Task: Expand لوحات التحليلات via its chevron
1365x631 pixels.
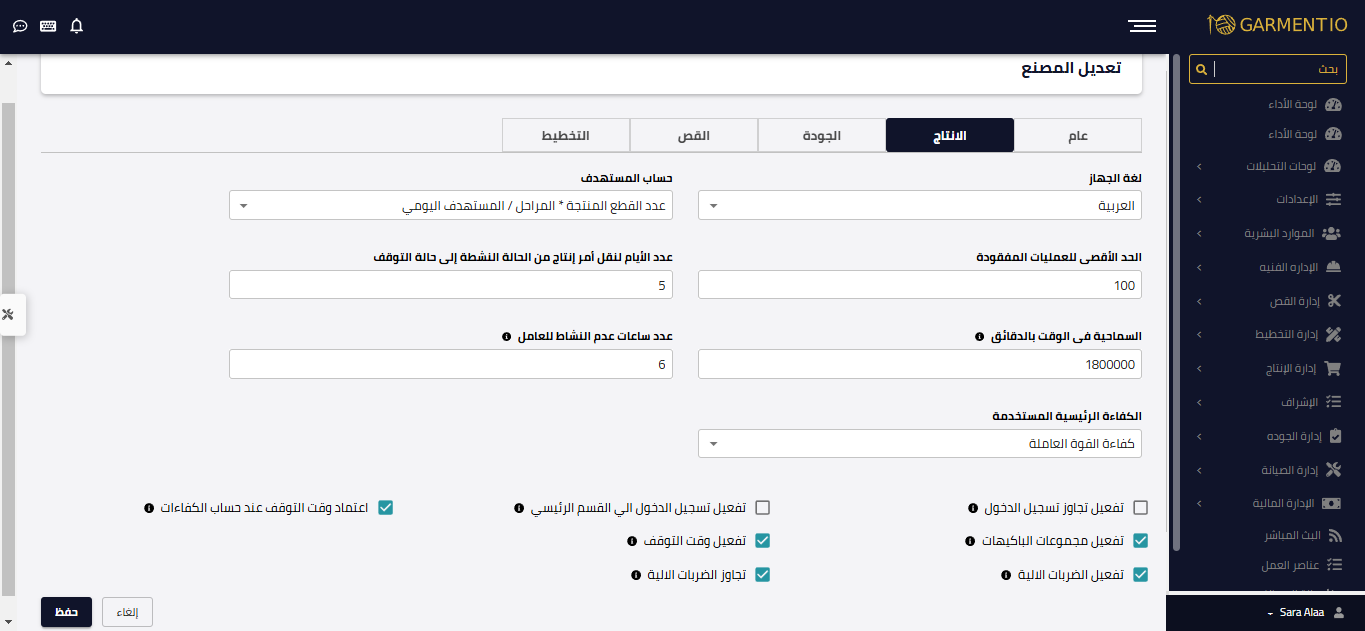Action: 1199,166
